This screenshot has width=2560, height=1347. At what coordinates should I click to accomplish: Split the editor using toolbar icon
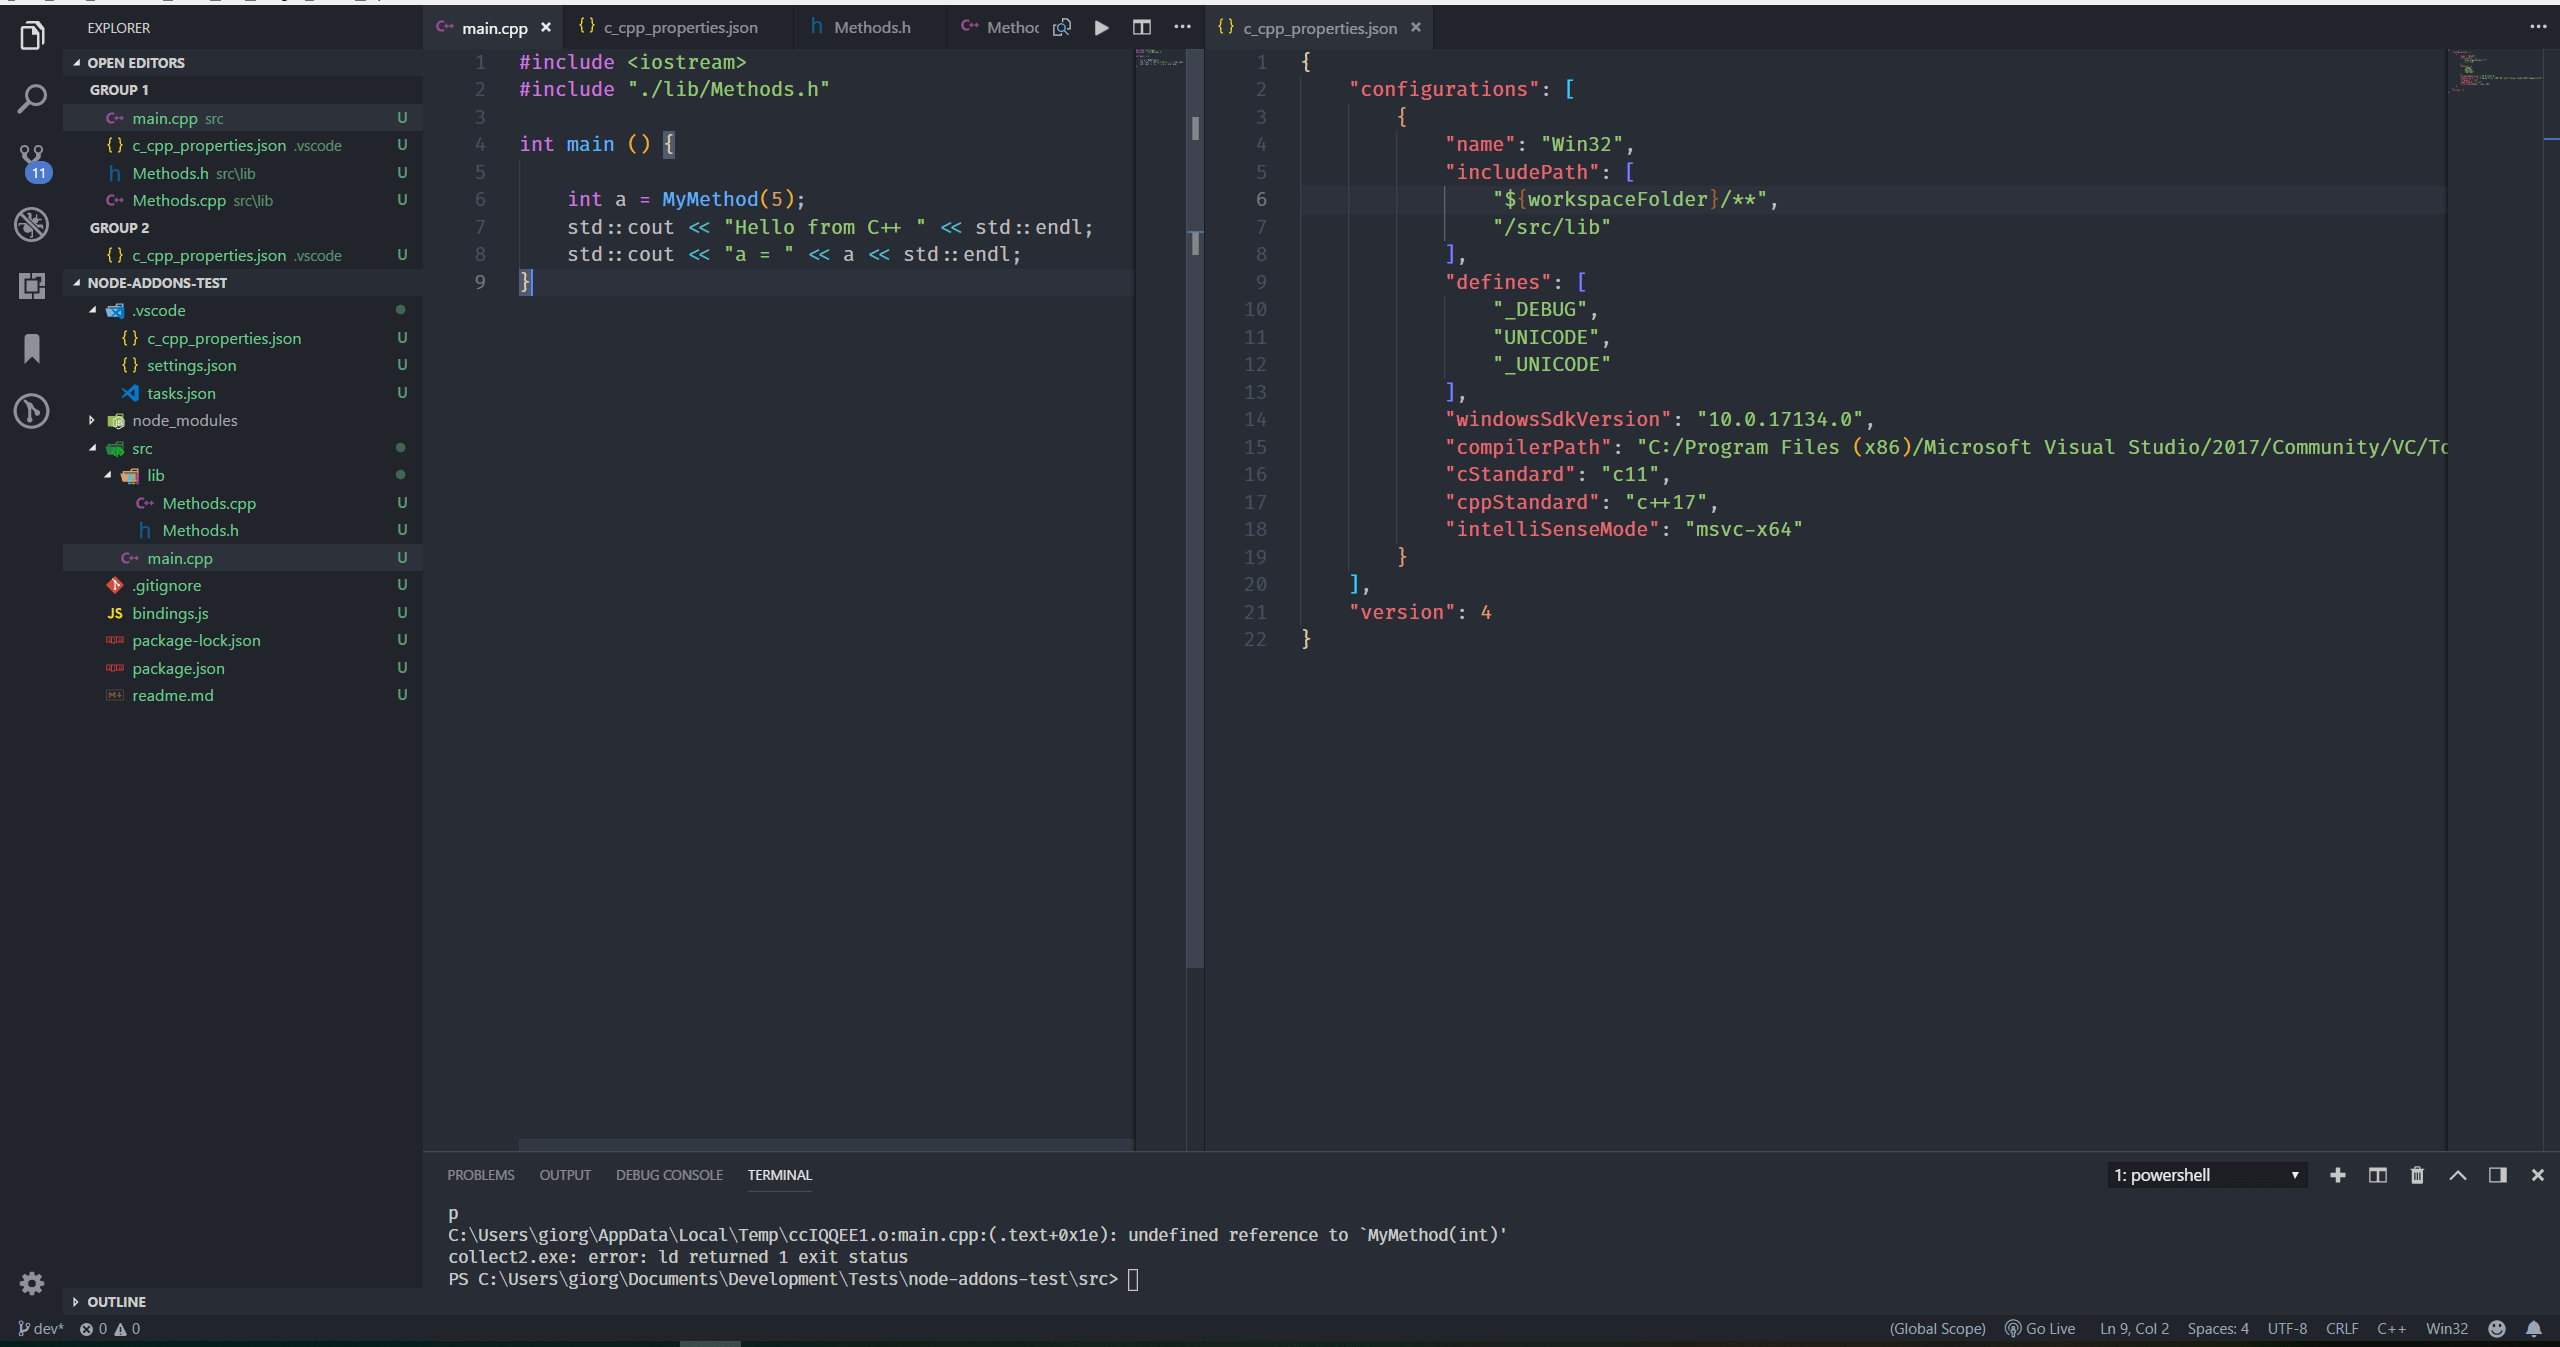point(1141,28)
